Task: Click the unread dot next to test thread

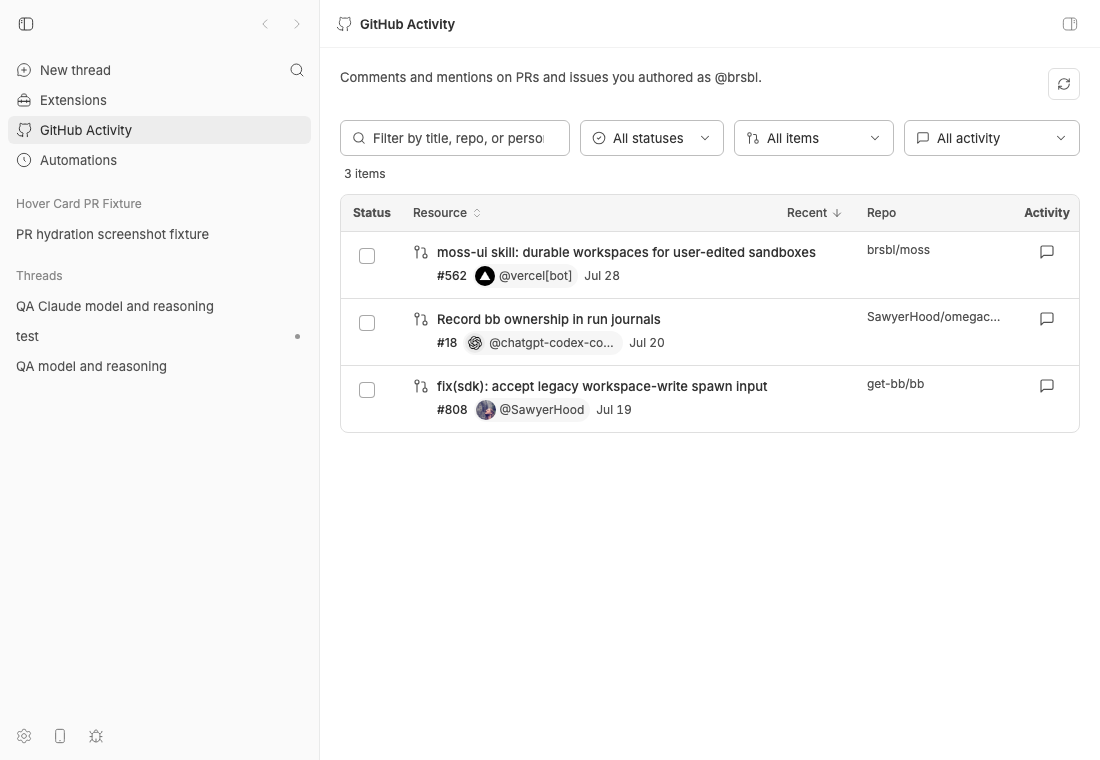Action: point(297,337)
